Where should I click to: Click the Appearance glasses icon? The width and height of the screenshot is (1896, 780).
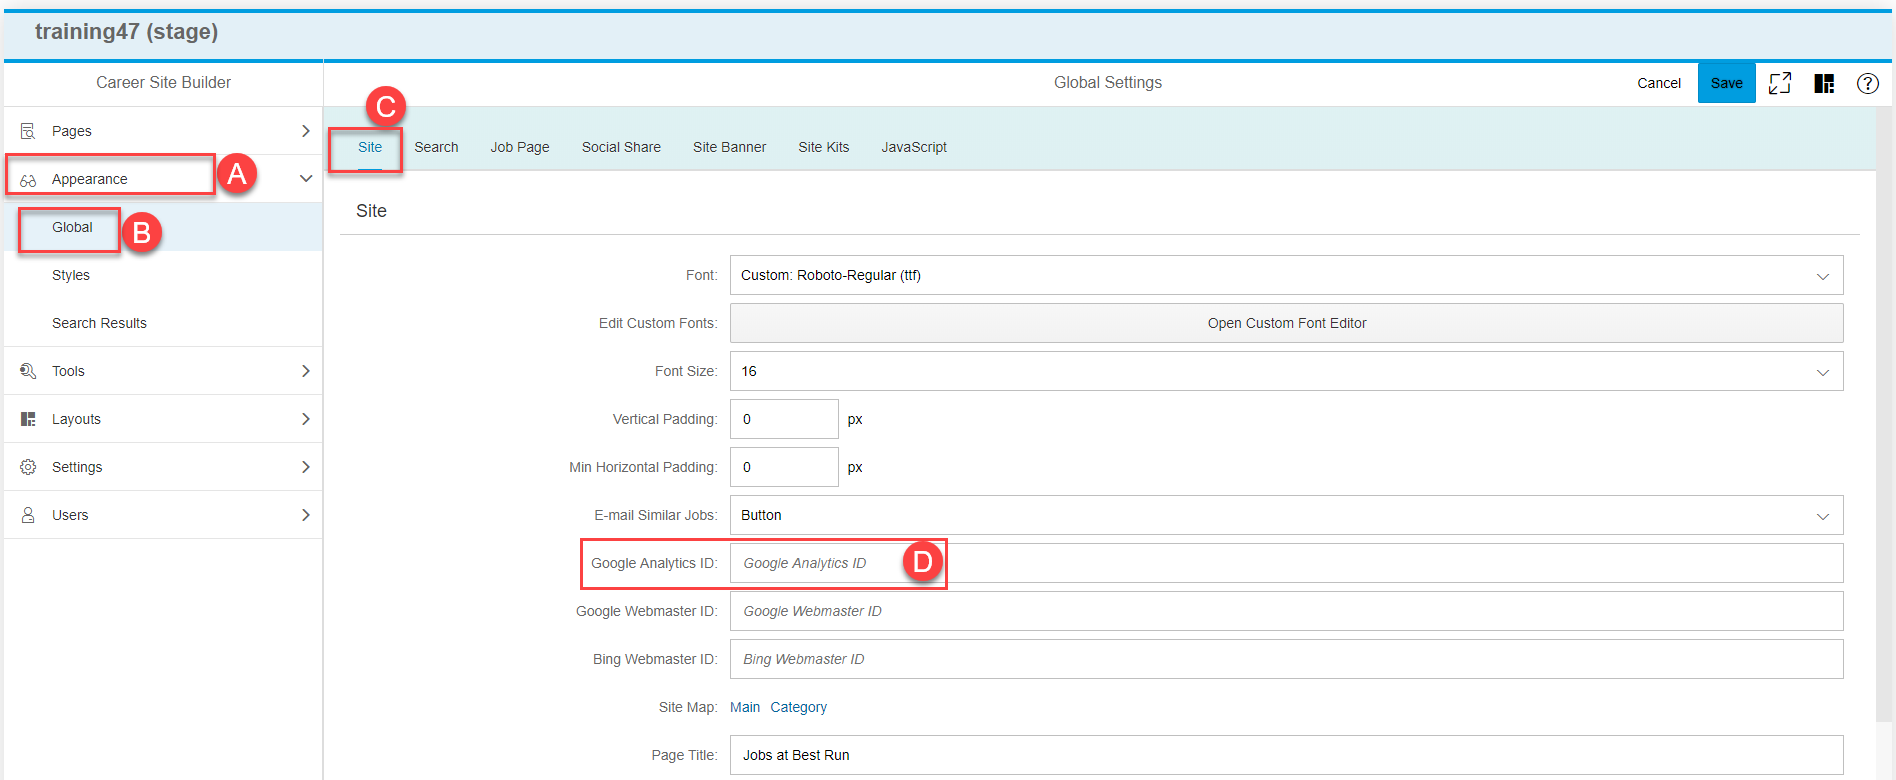pos(28,180)
